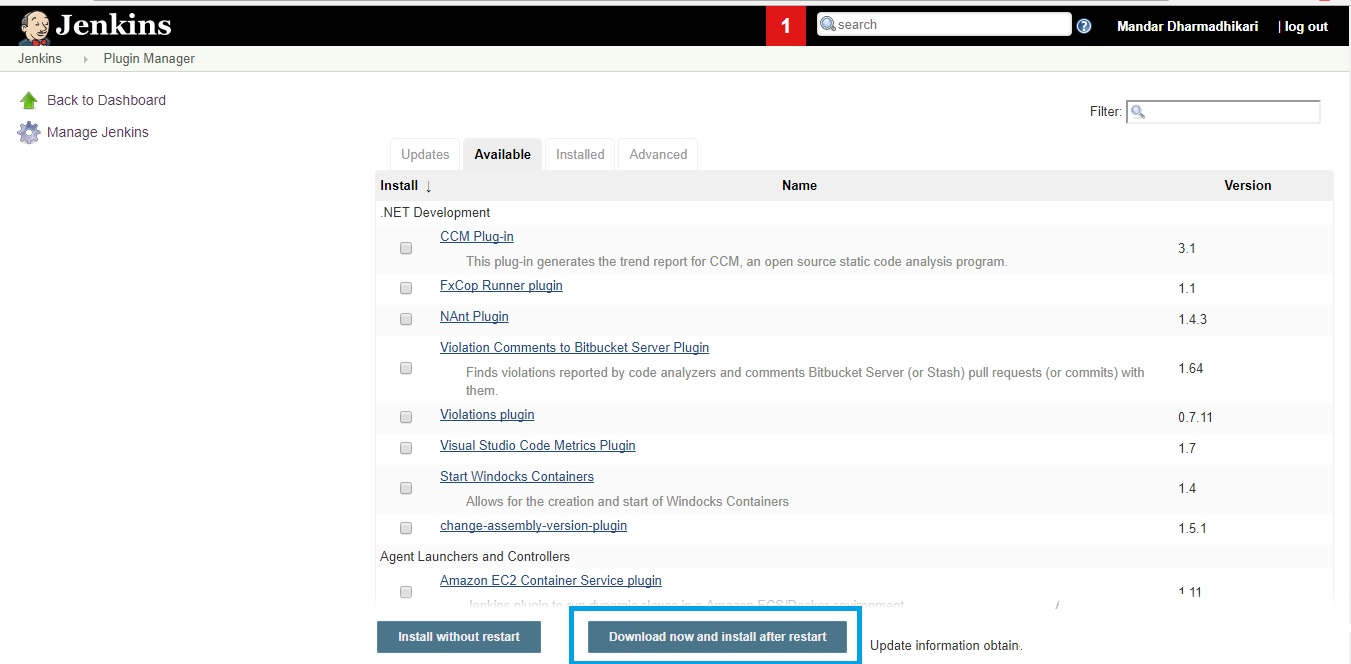Open Violation Comments to Bitbucket Server Plugin link
The width and height of the screenshot is (1351, 664).
click(575, 348)
